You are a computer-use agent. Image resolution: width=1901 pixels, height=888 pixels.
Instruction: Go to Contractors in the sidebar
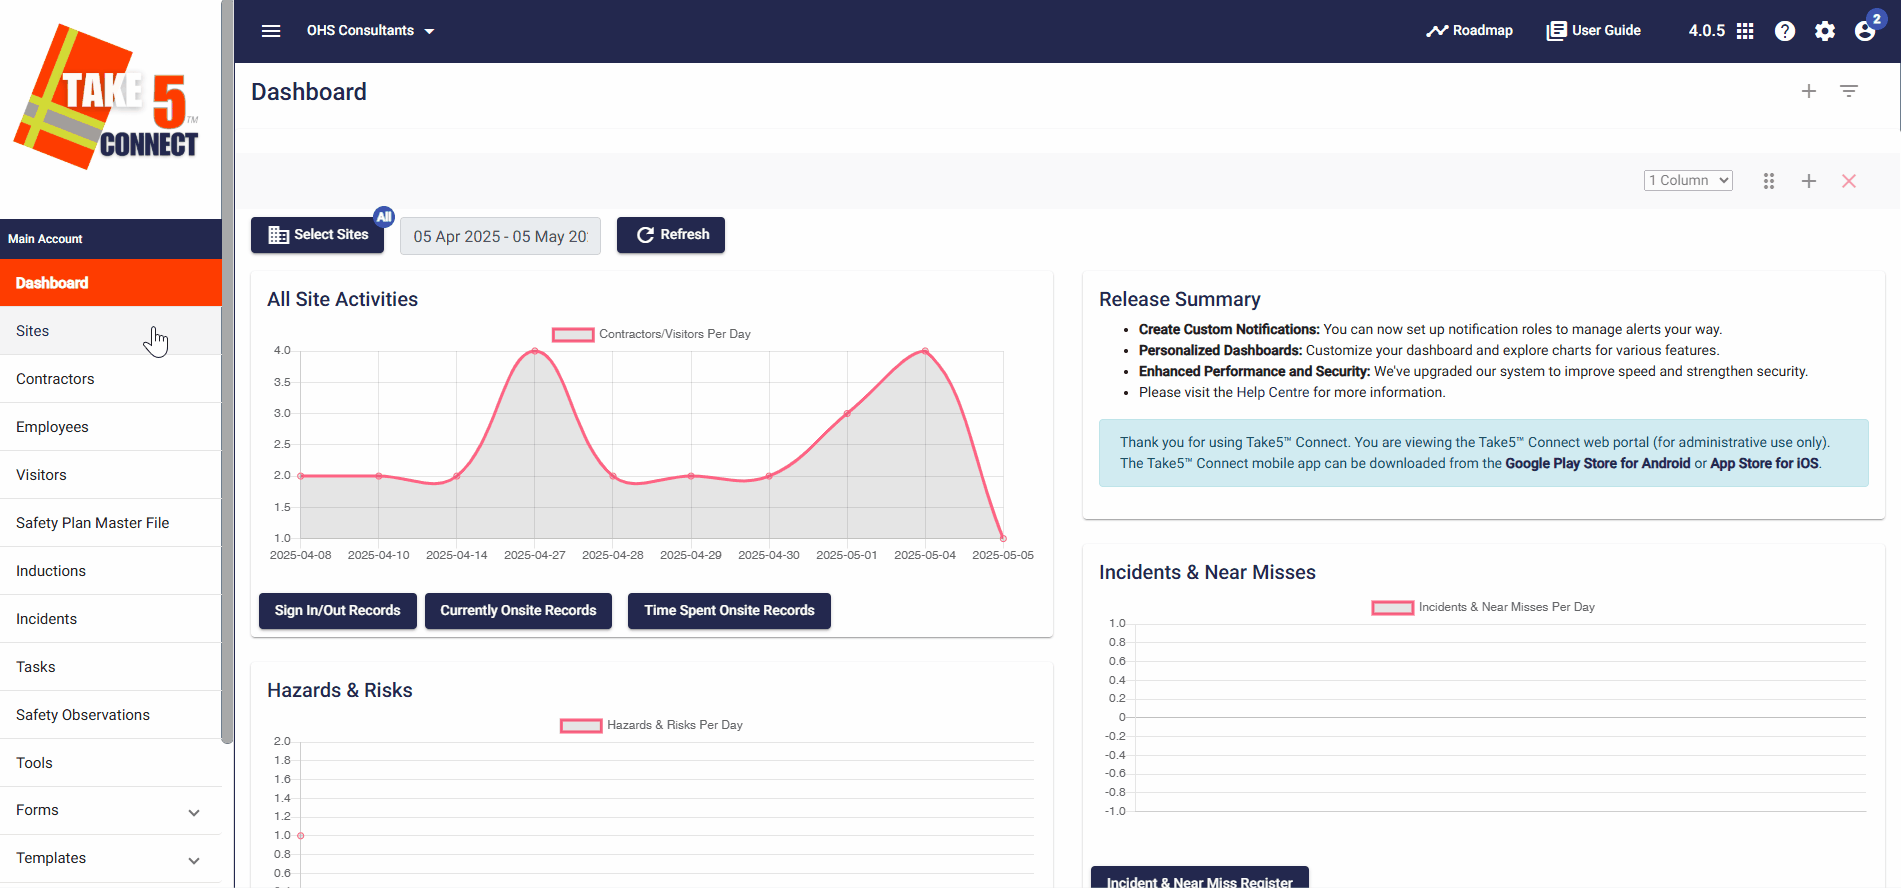pos(111,379)
